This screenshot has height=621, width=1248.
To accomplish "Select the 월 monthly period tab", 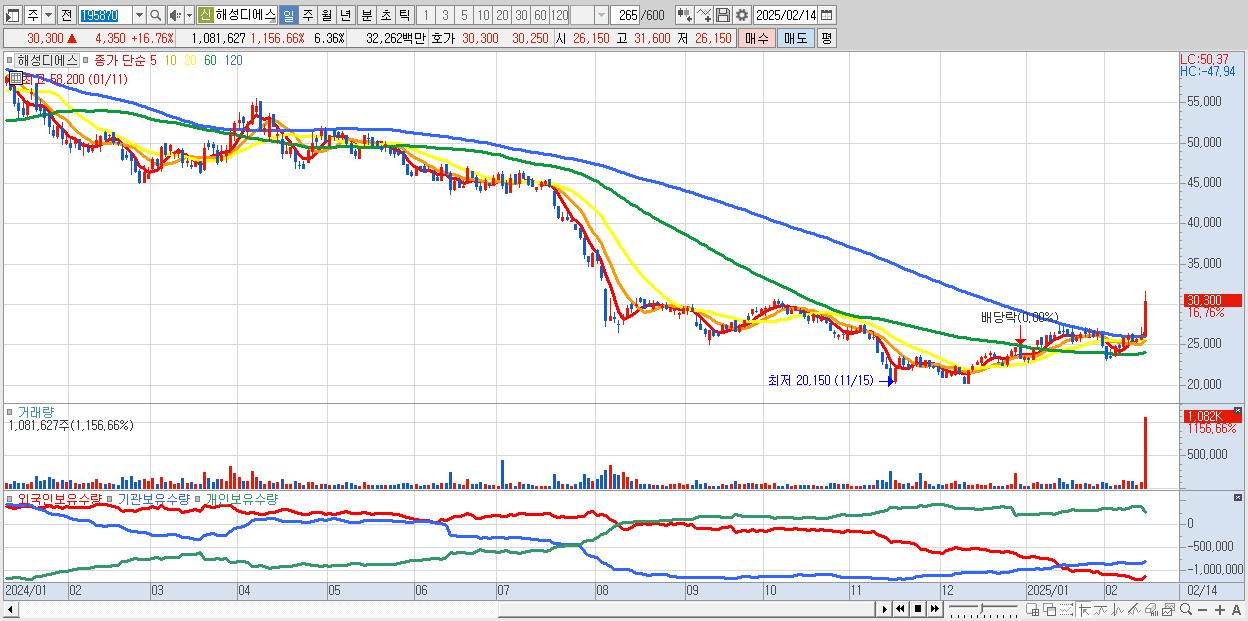I will coord(326,15).
